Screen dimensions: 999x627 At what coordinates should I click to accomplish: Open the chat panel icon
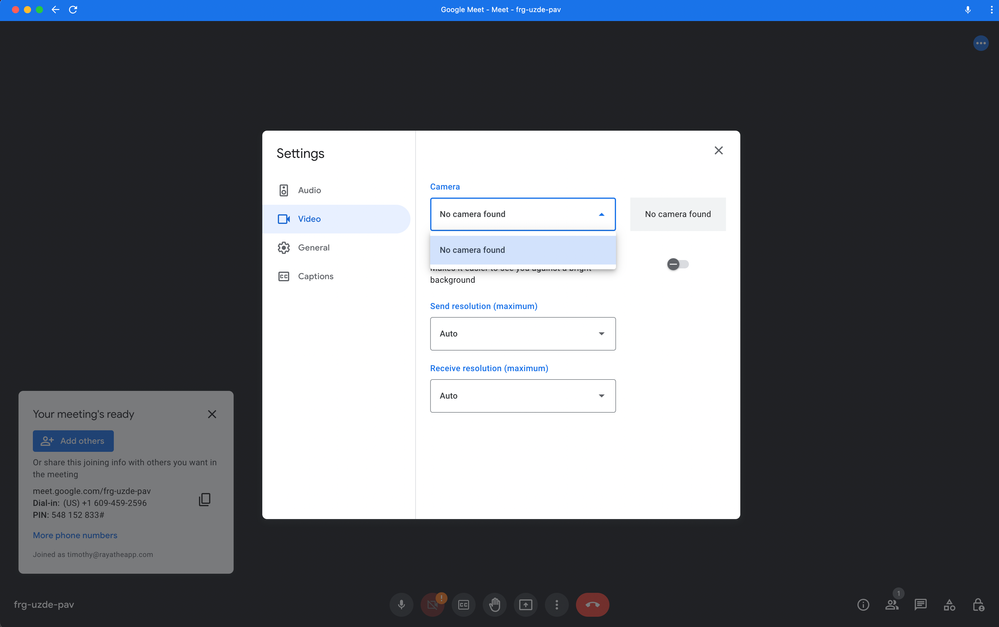(921, 605)
